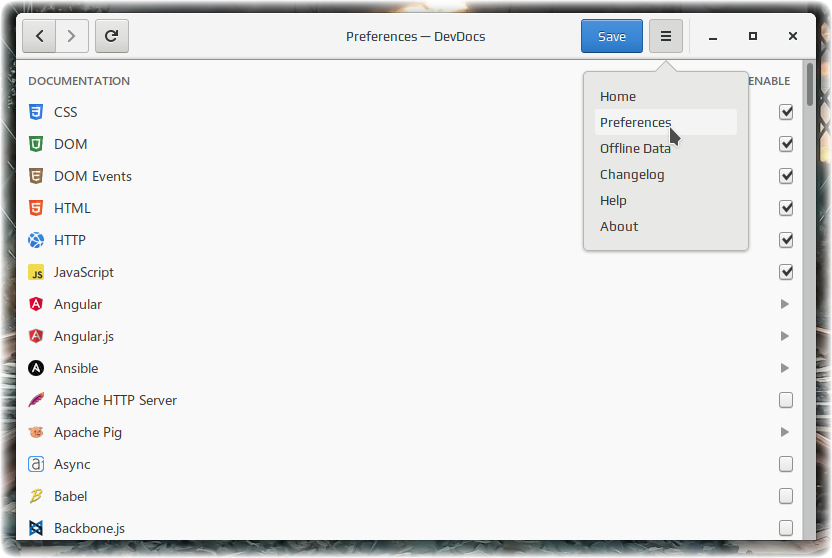The height and width of the screenshot is (558, 832).
Task: Click the Apache Pig icon
Action: tap(36, 432)
